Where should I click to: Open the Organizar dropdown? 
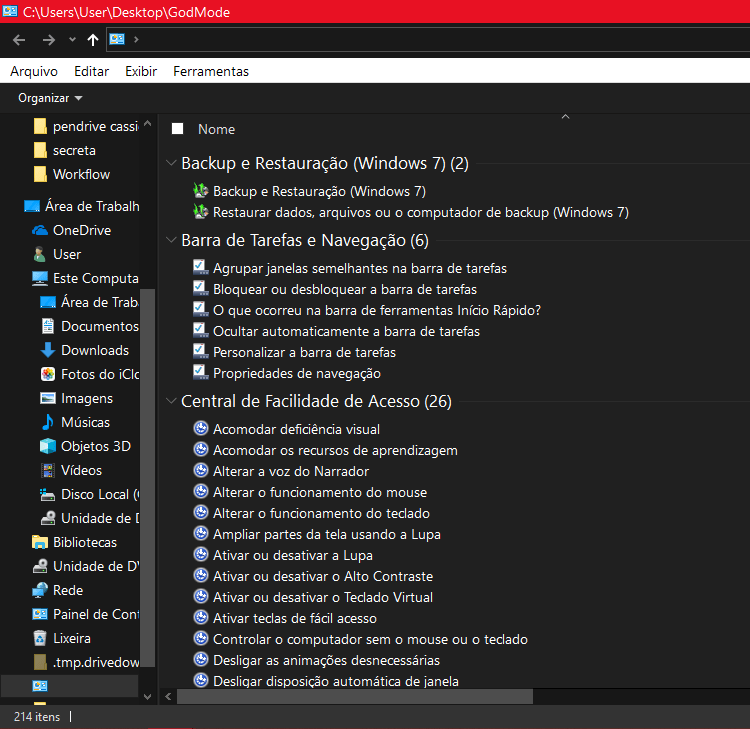50,98
